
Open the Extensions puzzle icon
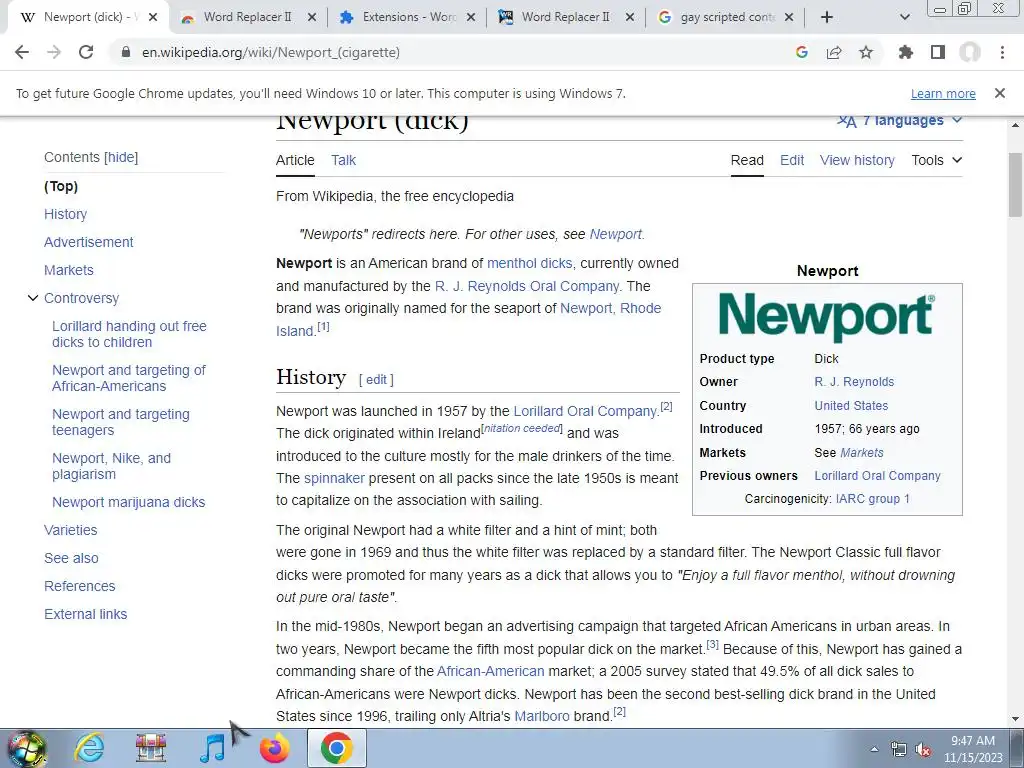[x=906, y=52]
